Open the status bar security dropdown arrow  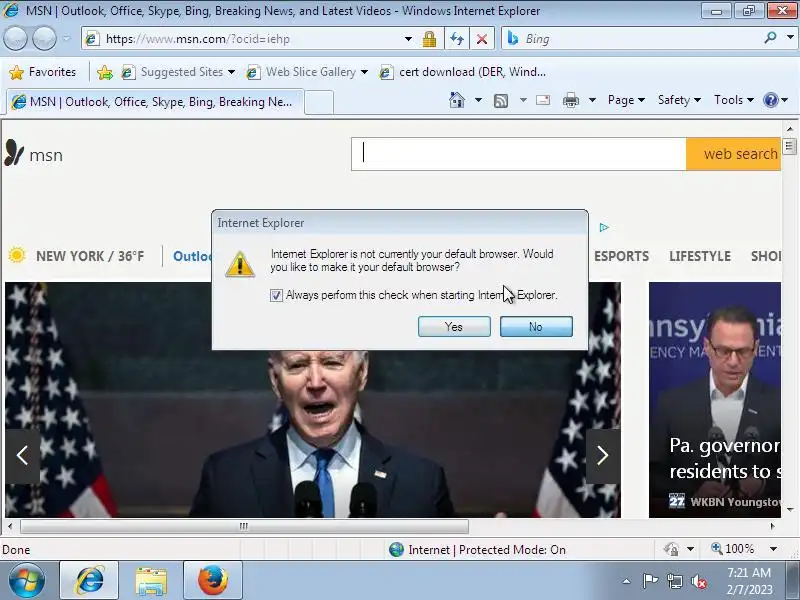pos(690,549)
